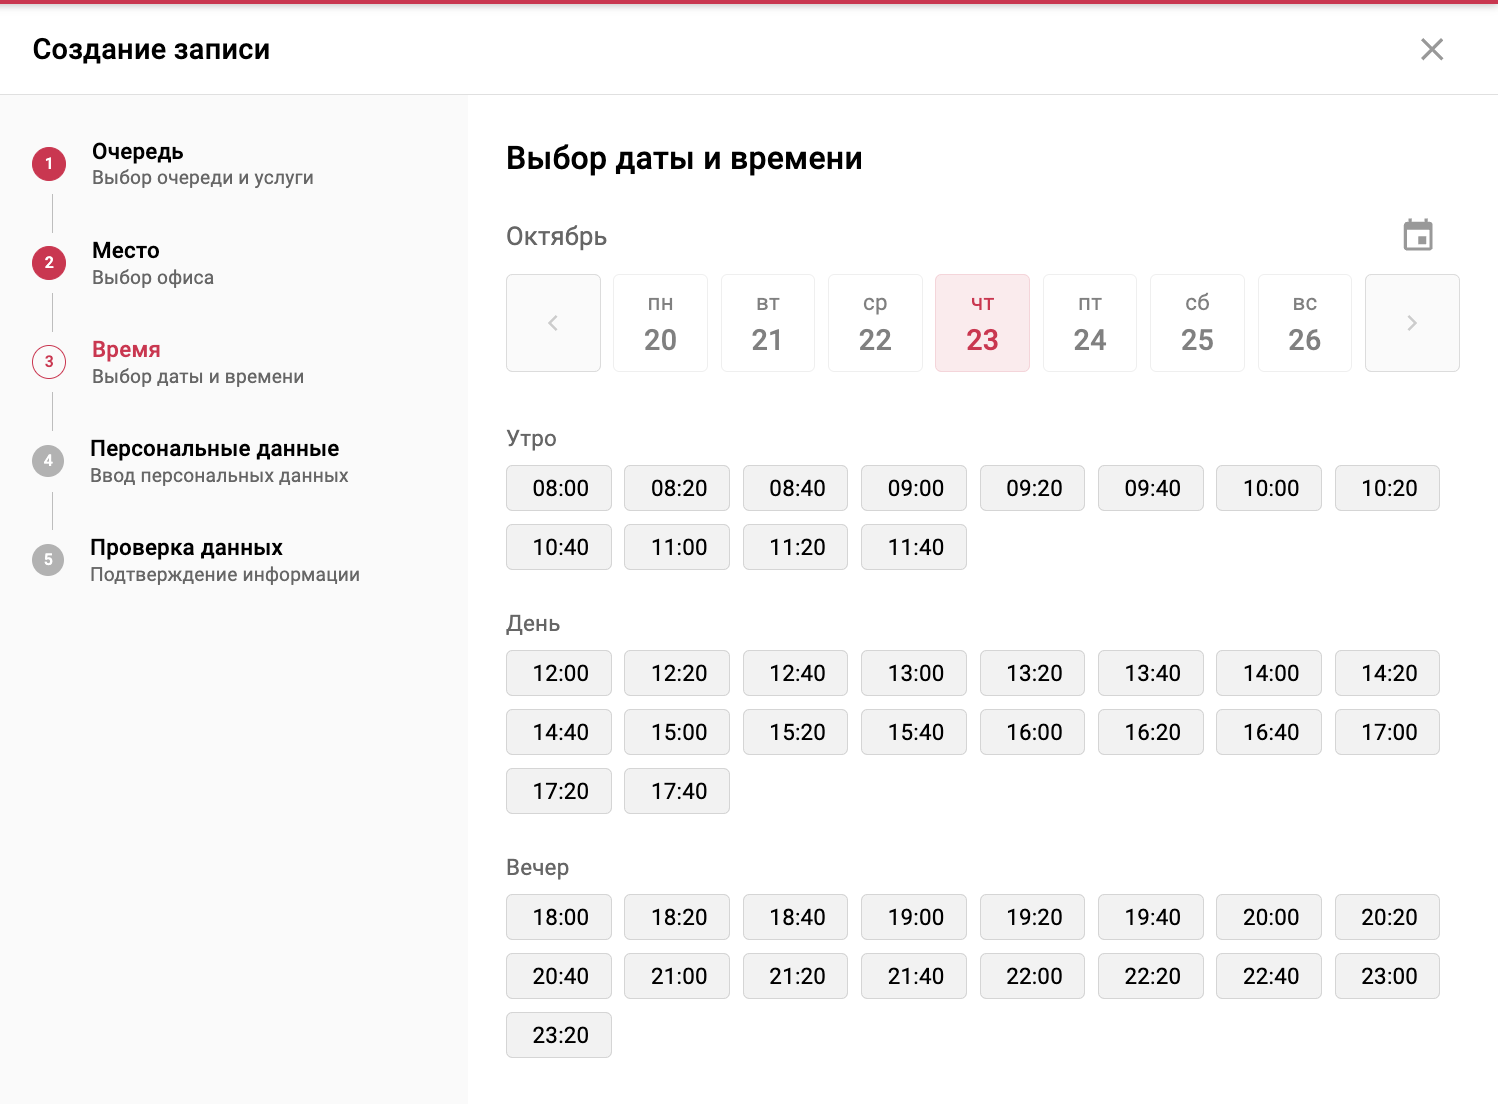1498x1104 pixels.
Task: Open step 4 Персональные данные
Action: pos(190,461)
